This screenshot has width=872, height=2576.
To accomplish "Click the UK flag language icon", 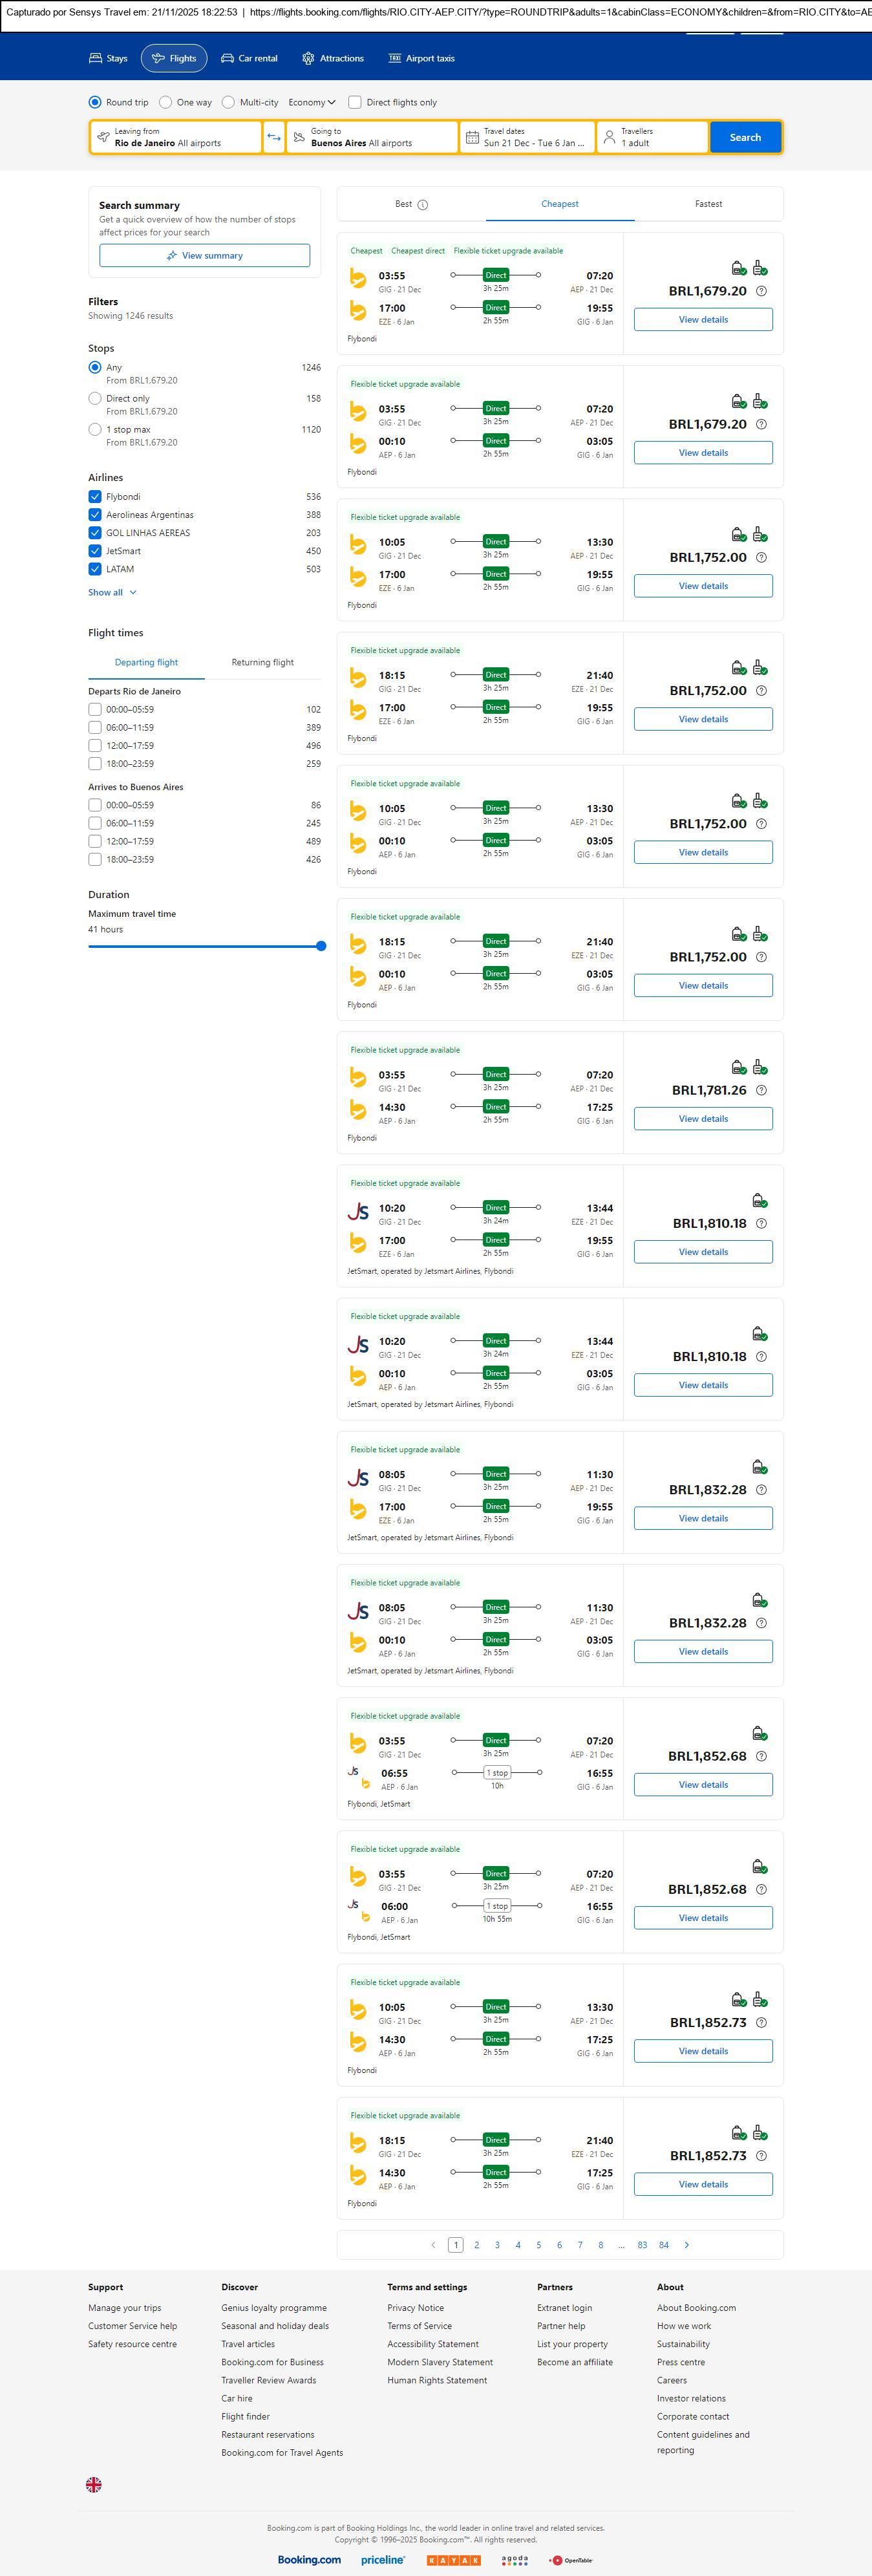I will click(x=94, y=2484).
